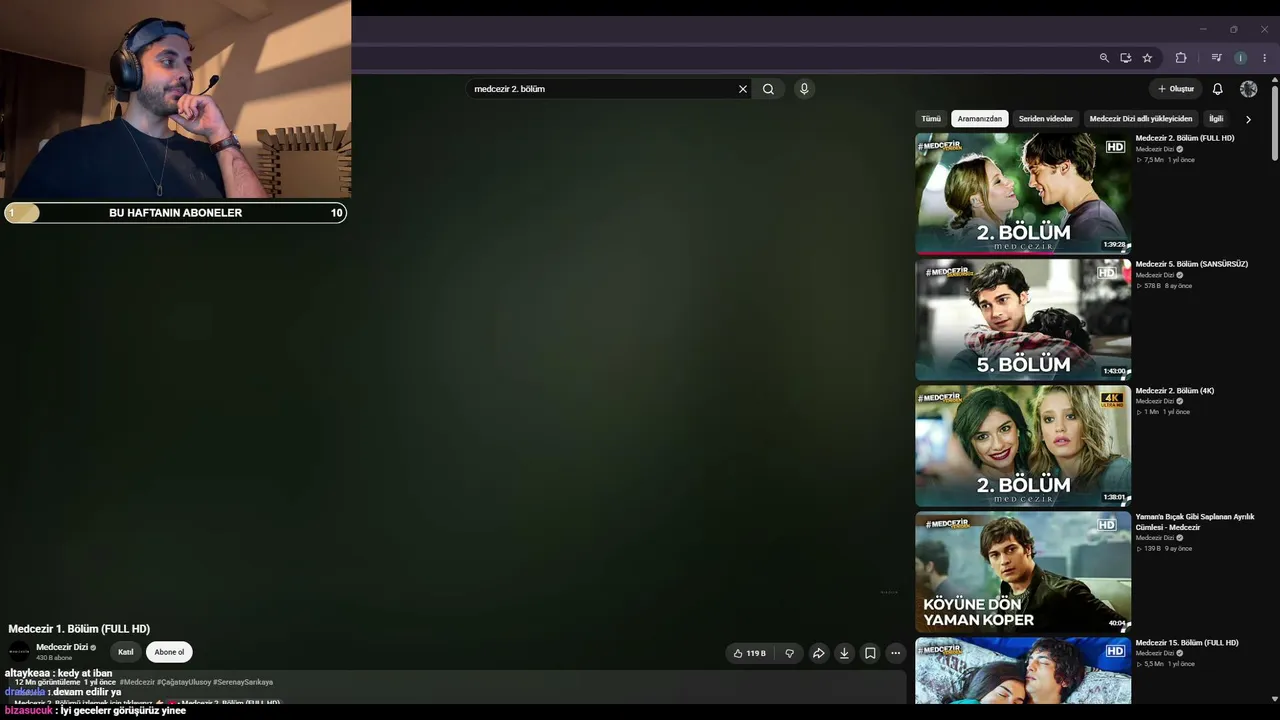1280x720 pixels.
Task: Click the install app icon in address bar
Action: coord(1126,58)
